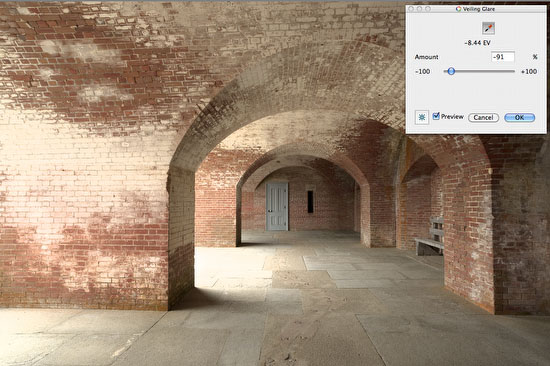Click the middle of the Amount slider track
This screenshot has height=366, width=550.
(479, 71)
